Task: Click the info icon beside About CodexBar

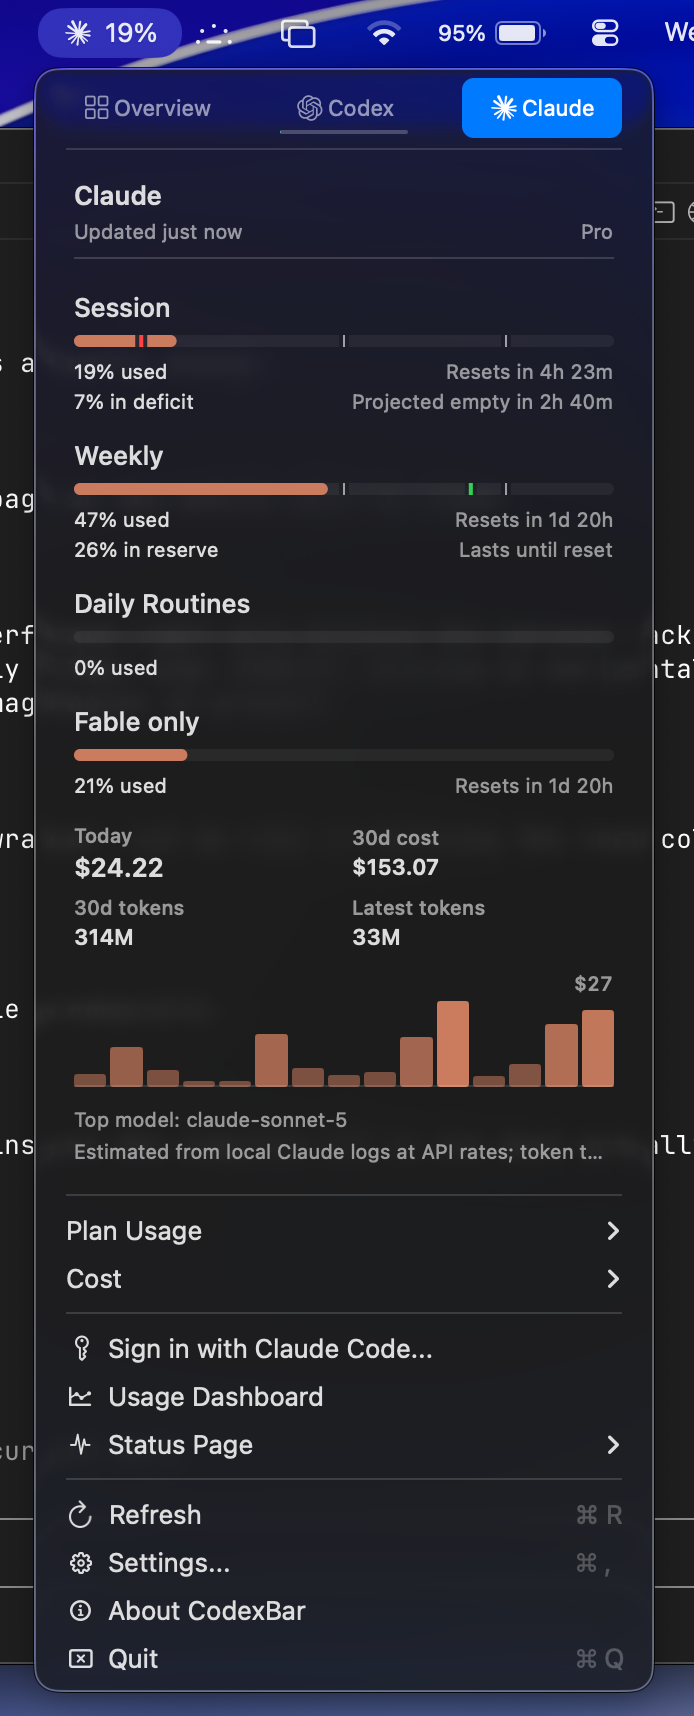Action: 80,1611
